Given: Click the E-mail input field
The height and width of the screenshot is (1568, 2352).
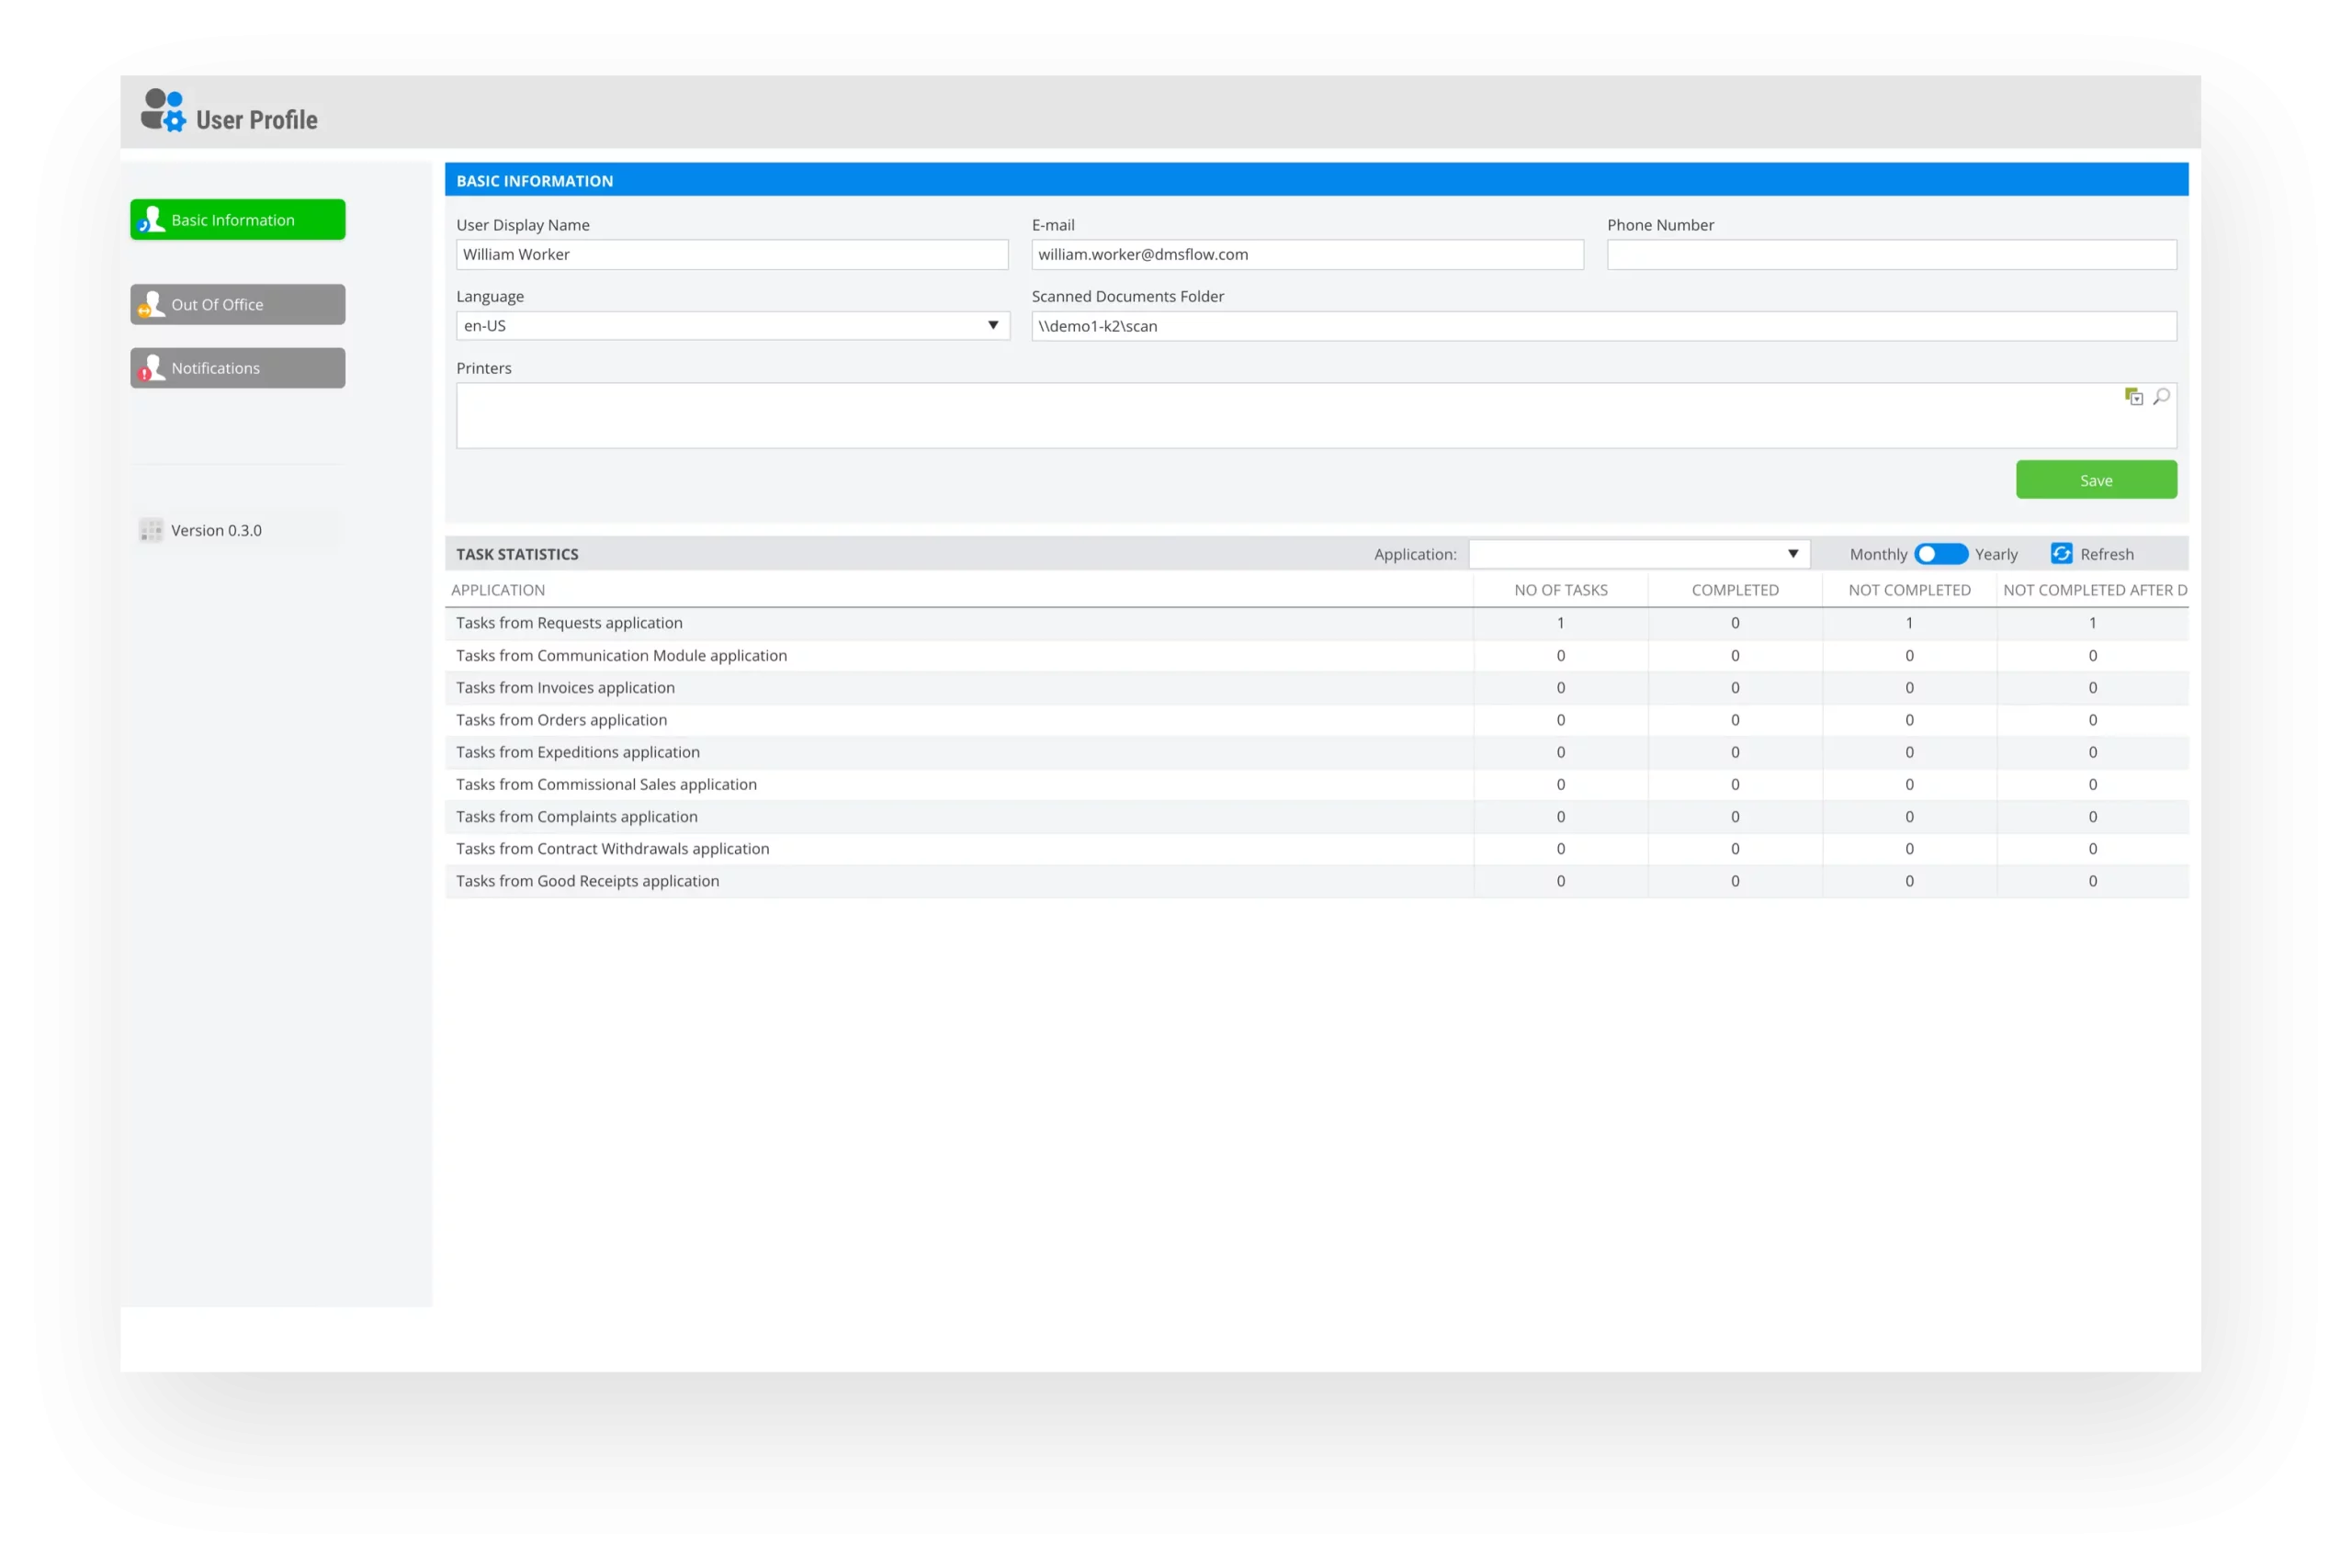Looking at the screenshot, I should coord(1307,255).
